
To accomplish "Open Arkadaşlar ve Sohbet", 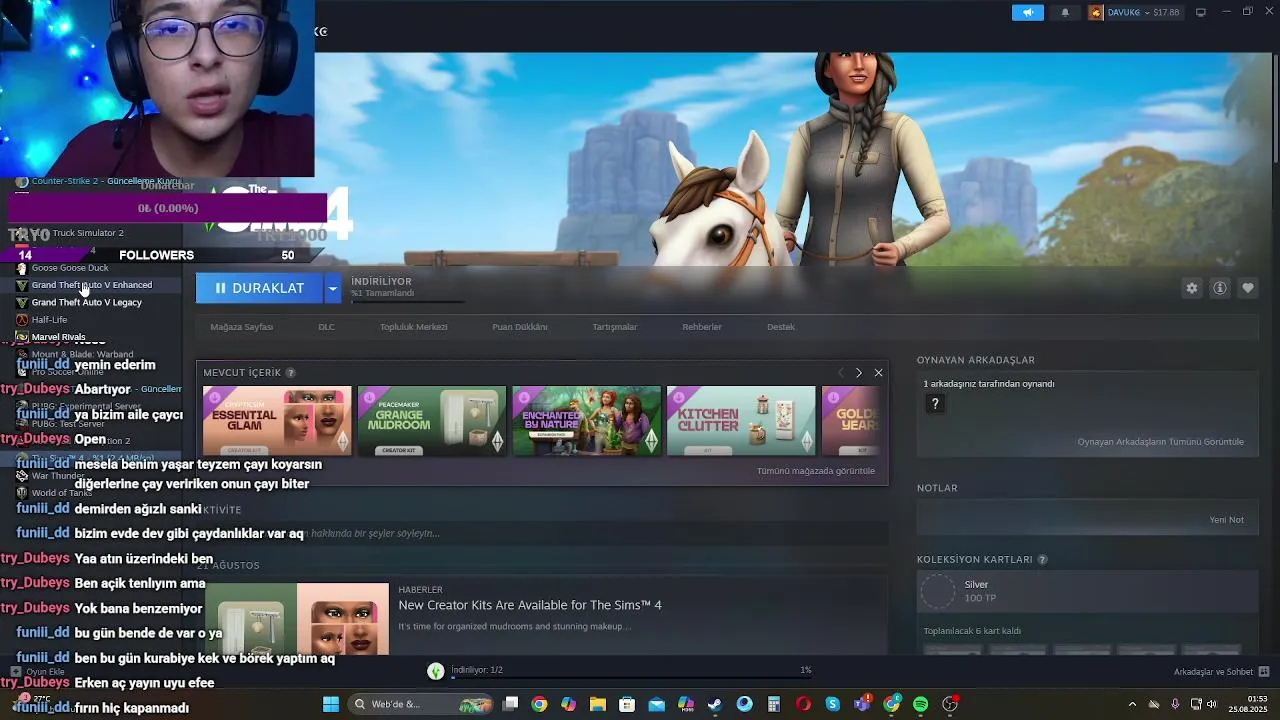I will click(1221, 672).
